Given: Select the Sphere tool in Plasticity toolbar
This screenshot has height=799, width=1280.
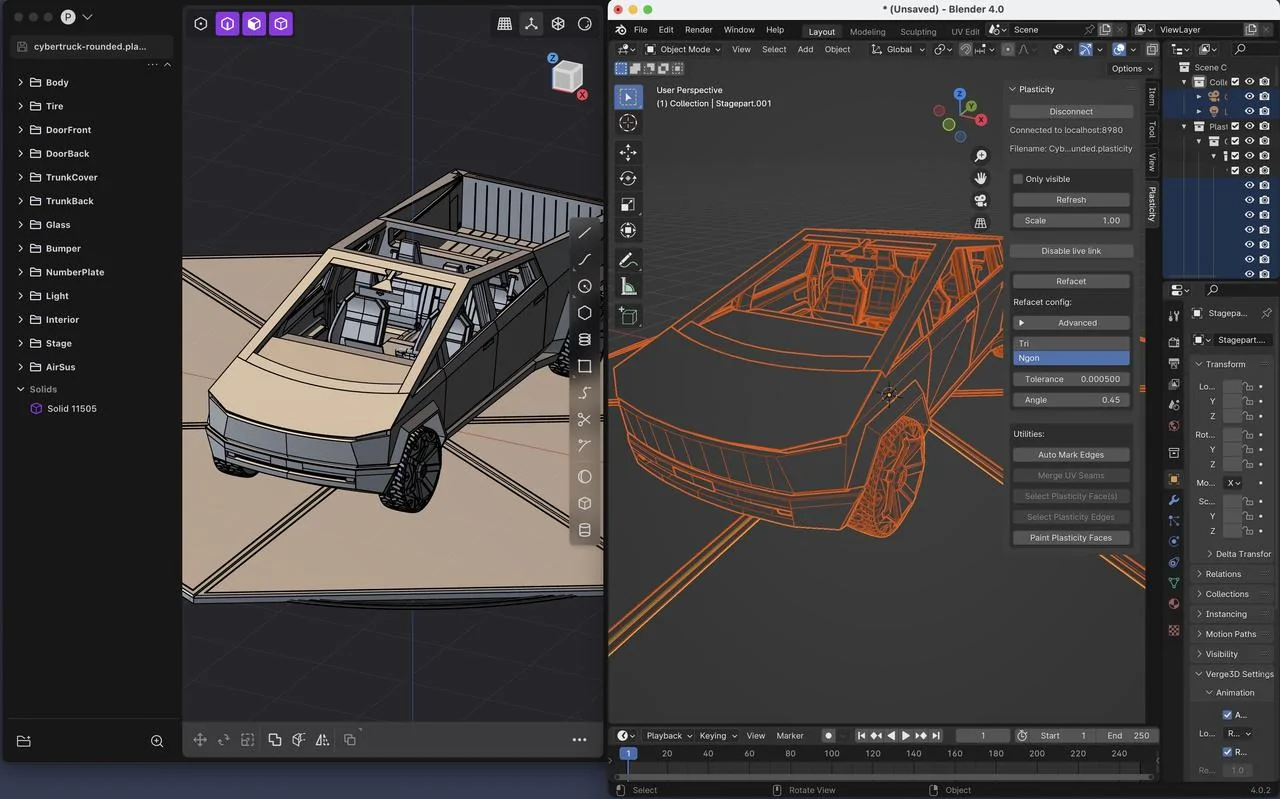Looking at the screenshot, I should [585, 476].
